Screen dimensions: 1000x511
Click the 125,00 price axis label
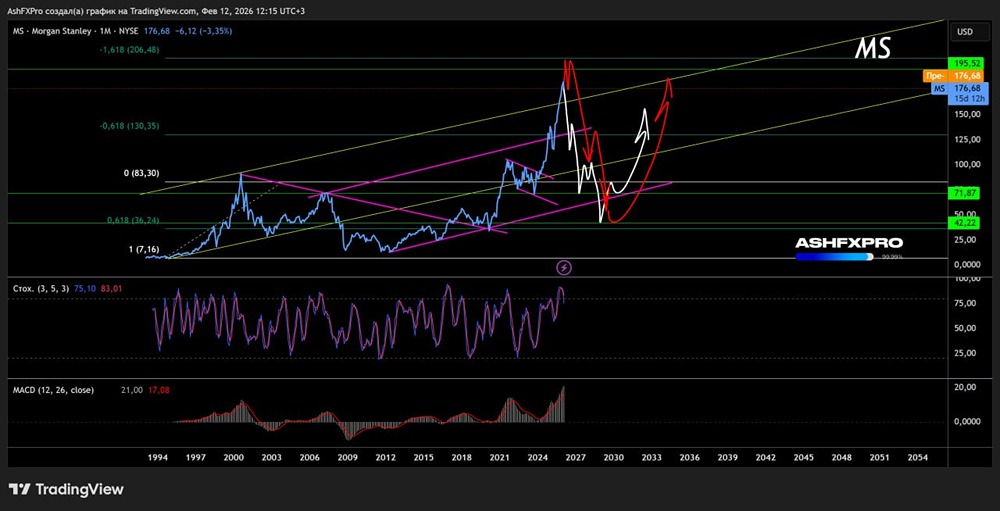(966, 139)
